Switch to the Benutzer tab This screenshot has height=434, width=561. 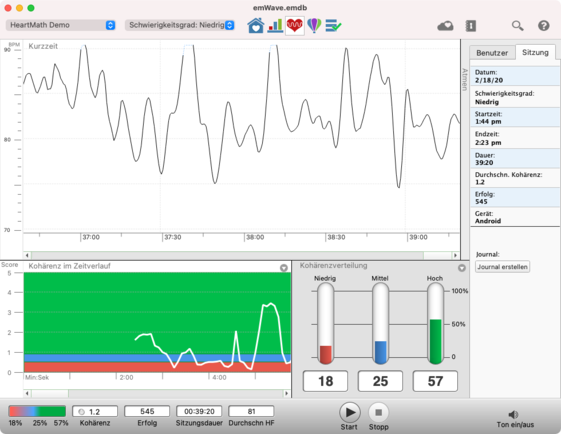[x=492, y=53]
